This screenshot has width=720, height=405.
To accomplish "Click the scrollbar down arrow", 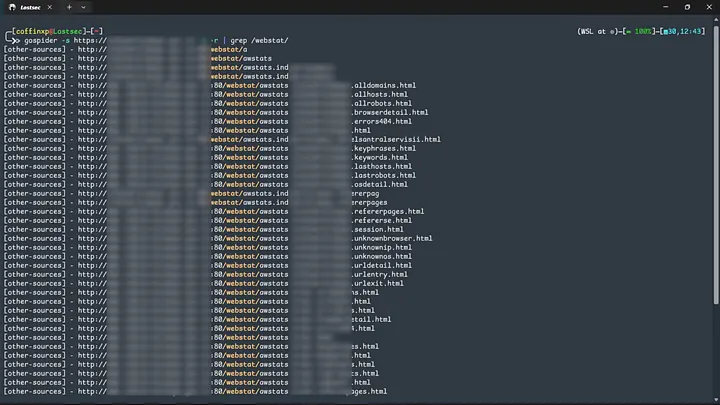I will coord(716,400).
